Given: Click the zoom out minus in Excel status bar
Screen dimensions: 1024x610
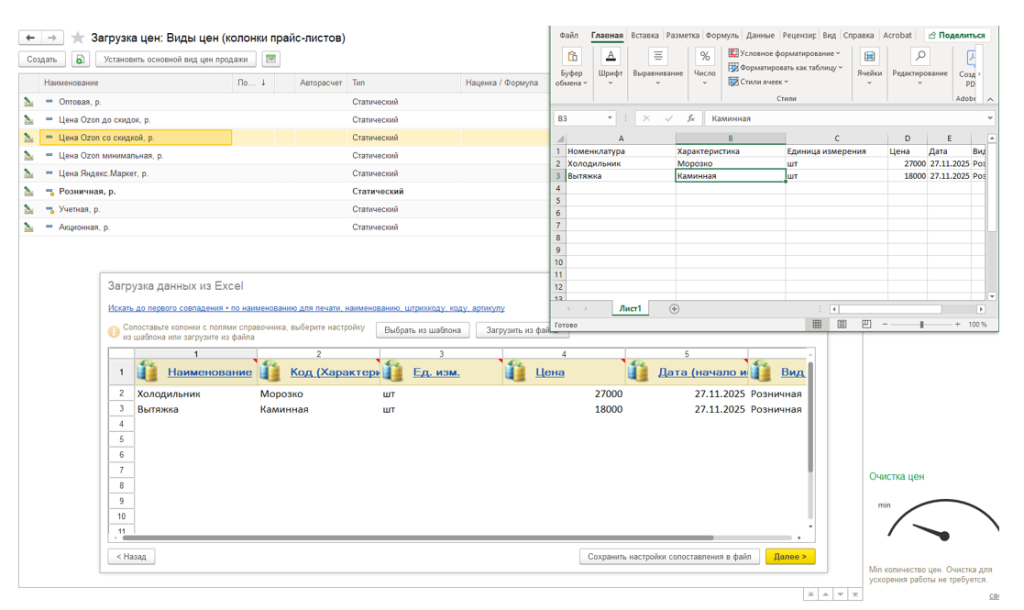Looking at the screenshot, I should click(885, 325).
